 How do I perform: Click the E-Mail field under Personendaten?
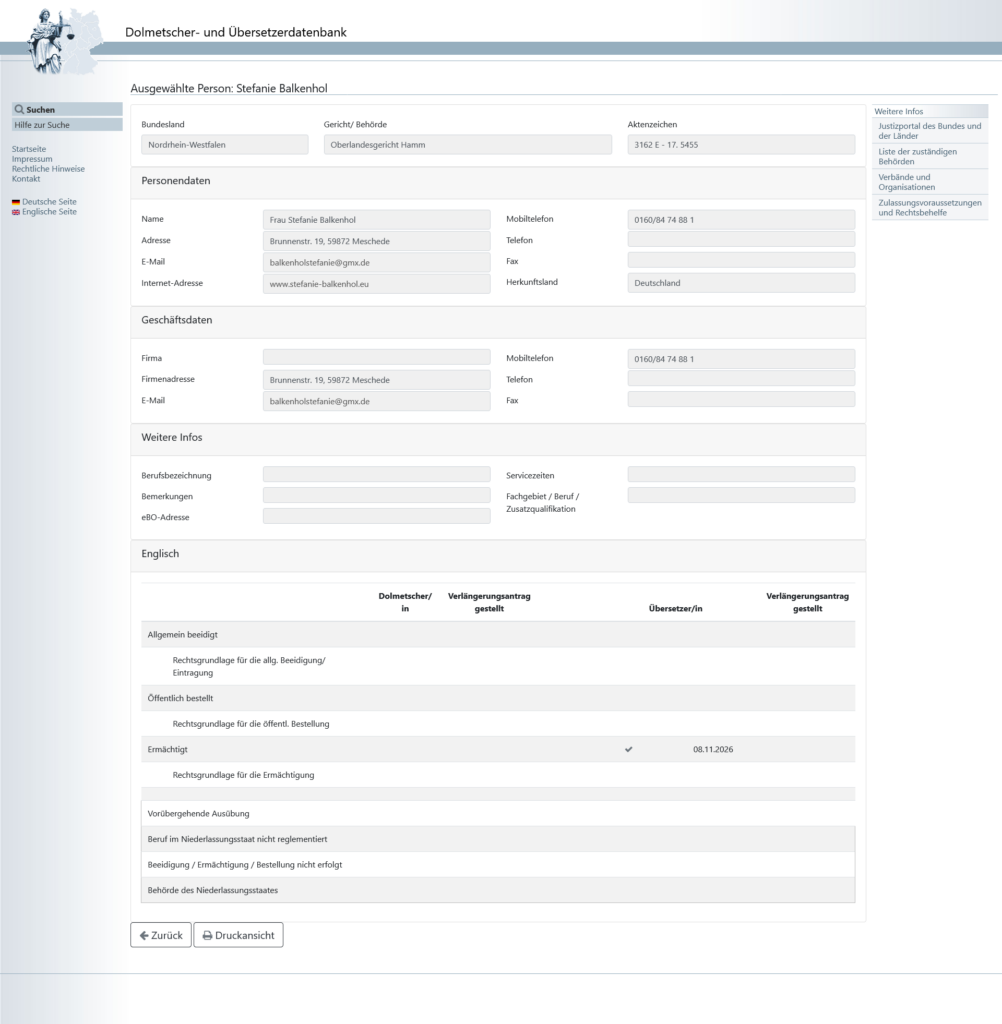tap(377, 263)
